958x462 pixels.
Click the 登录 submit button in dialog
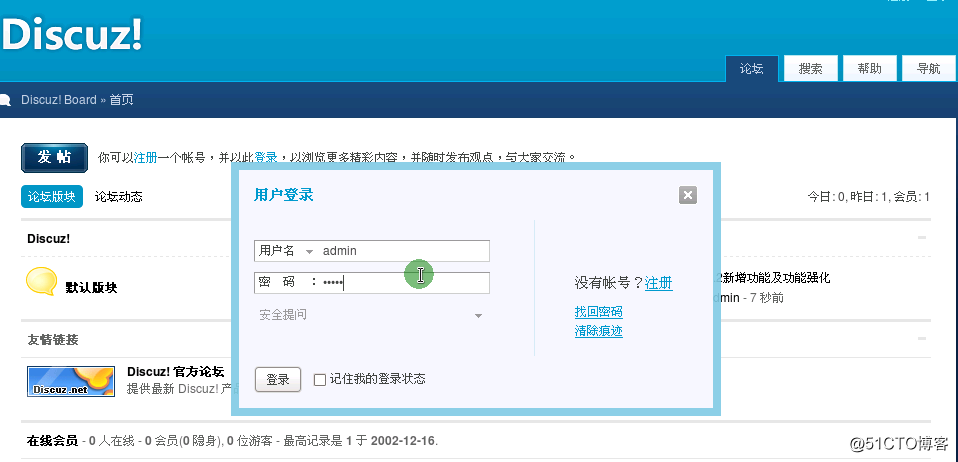click(x=278, y=380)
